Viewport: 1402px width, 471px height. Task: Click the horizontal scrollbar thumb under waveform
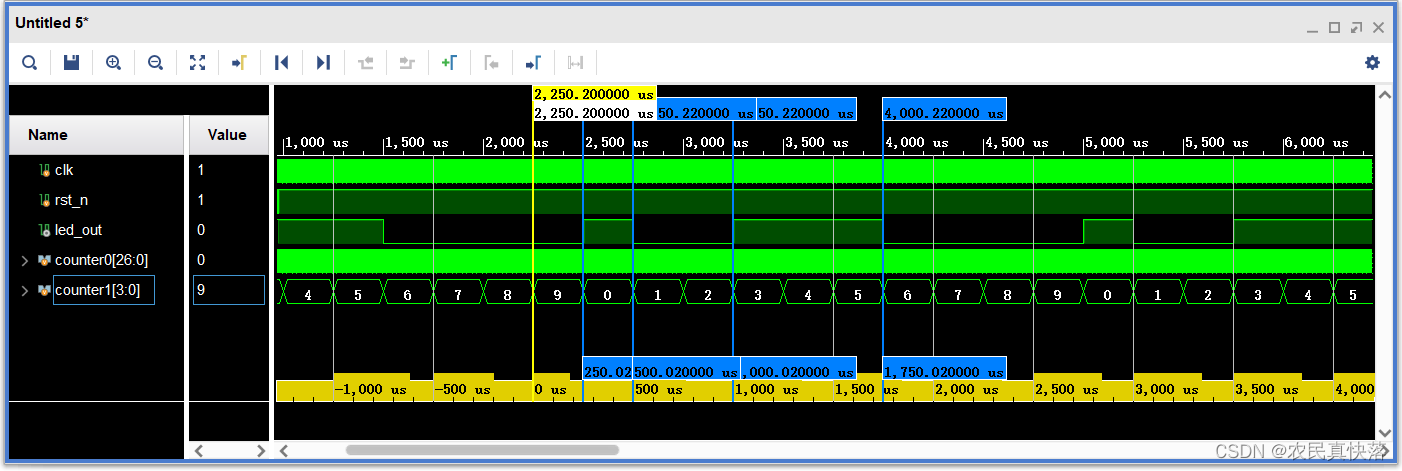[482, 451]
